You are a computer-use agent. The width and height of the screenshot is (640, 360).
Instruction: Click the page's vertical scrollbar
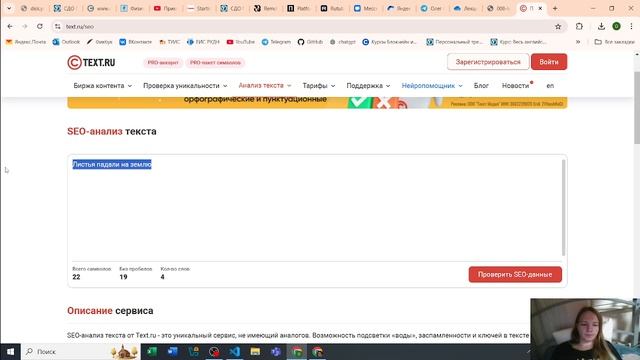point(637,108)
